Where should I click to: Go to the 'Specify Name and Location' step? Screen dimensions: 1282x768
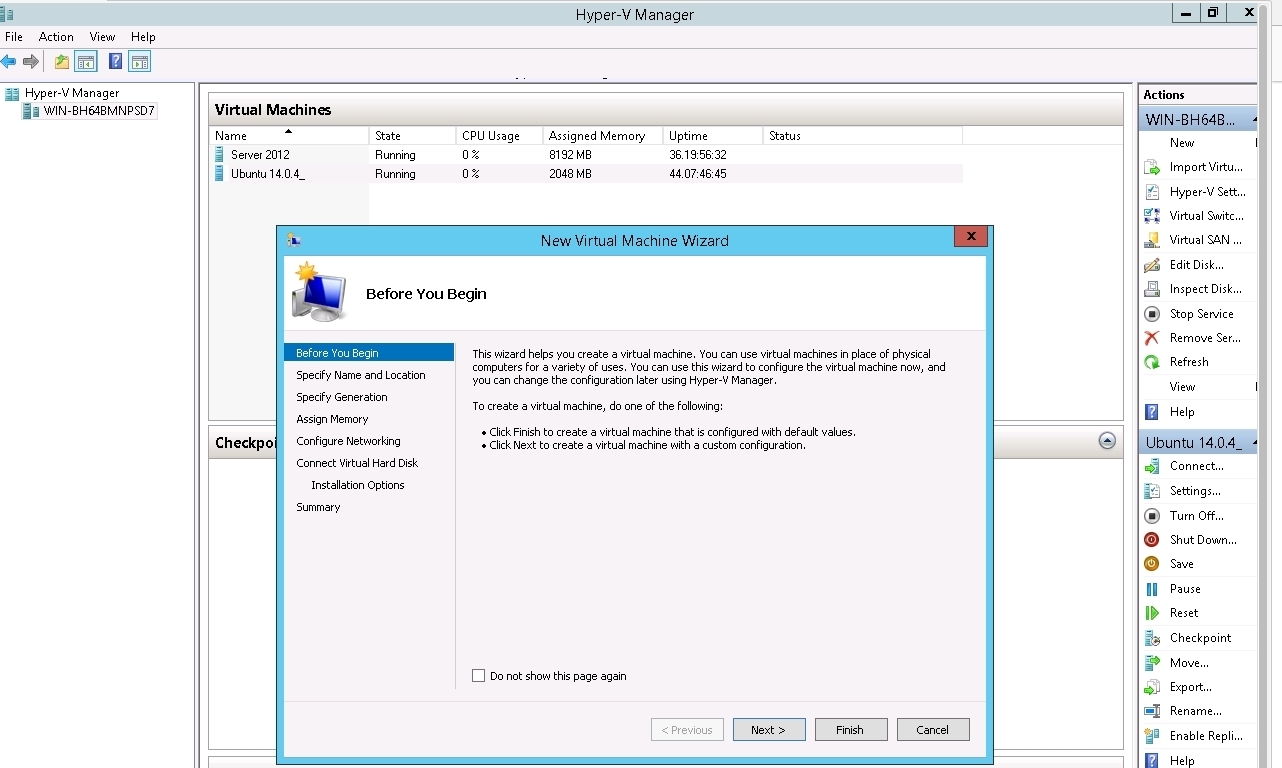360,375
